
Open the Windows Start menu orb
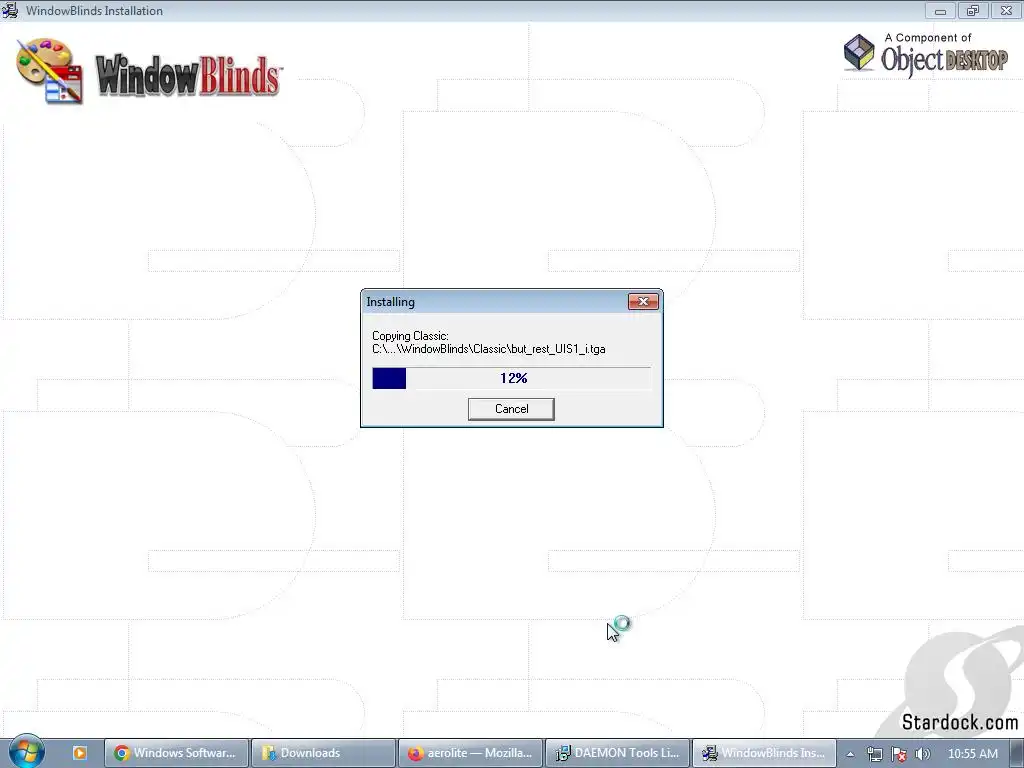(x=25, y=752)
